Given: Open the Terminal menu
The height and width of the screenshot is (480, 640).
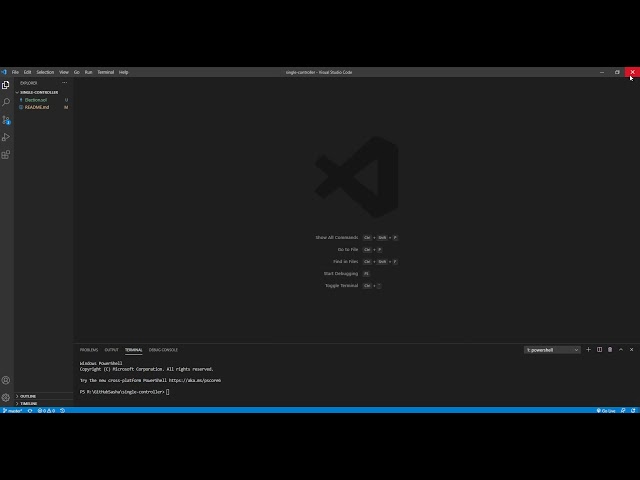Looking at the screenshot, I should click(x=105, y=72).
